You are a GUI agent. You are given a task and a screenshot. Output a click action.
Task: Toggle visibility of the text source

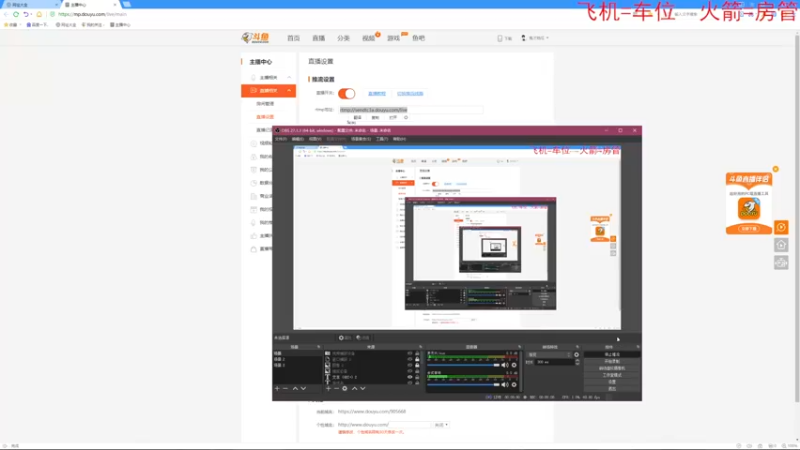coord(410,377)
